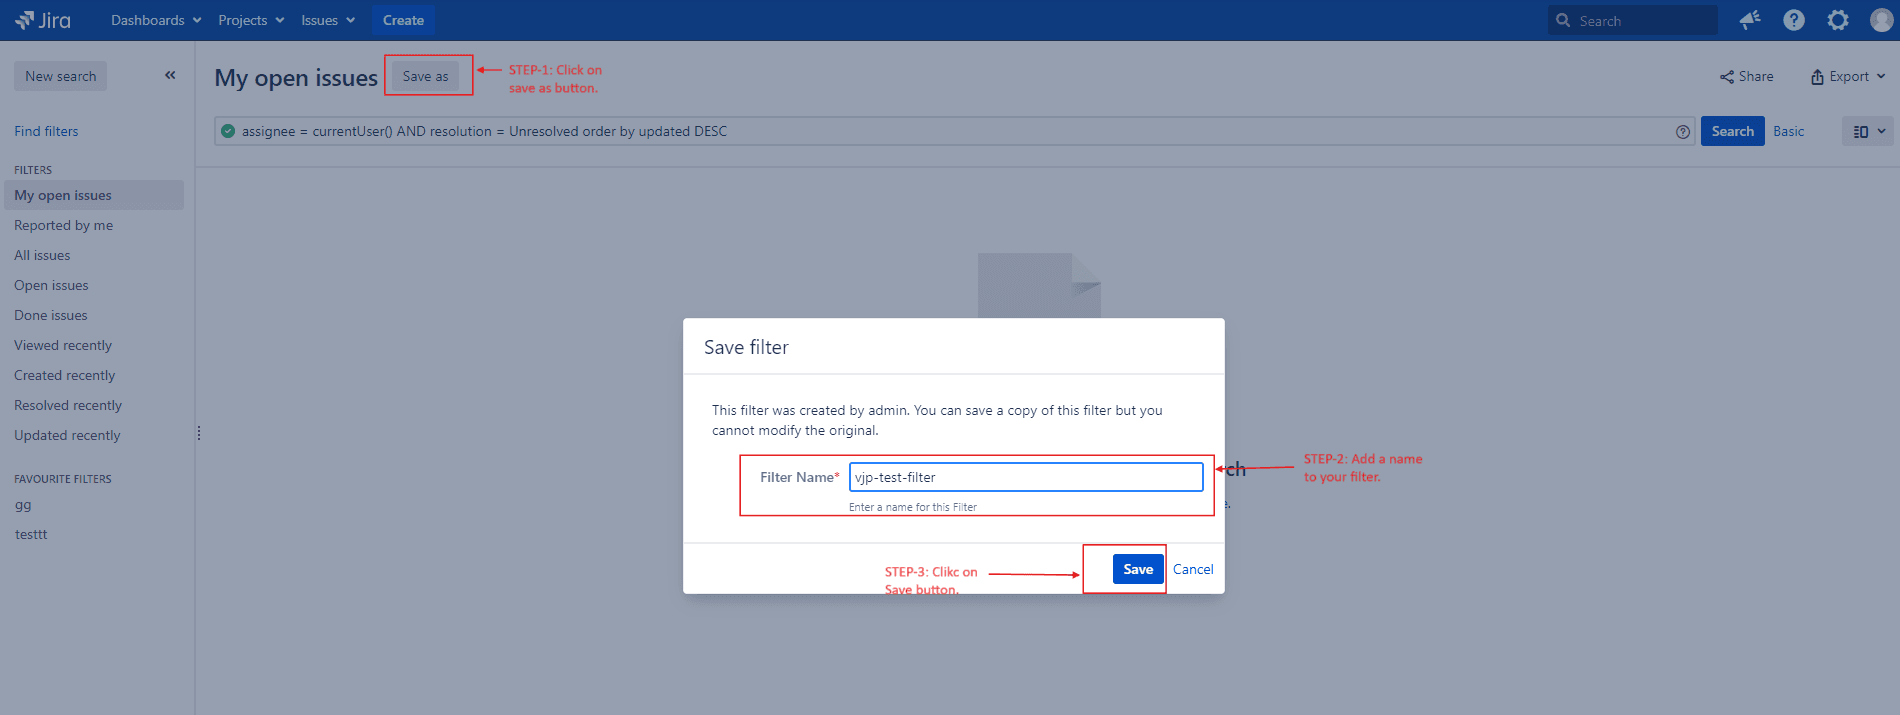Screen dimensions: 1900x715
Task: Open the view layout switcher dropdown
Action: point(1867,131)
